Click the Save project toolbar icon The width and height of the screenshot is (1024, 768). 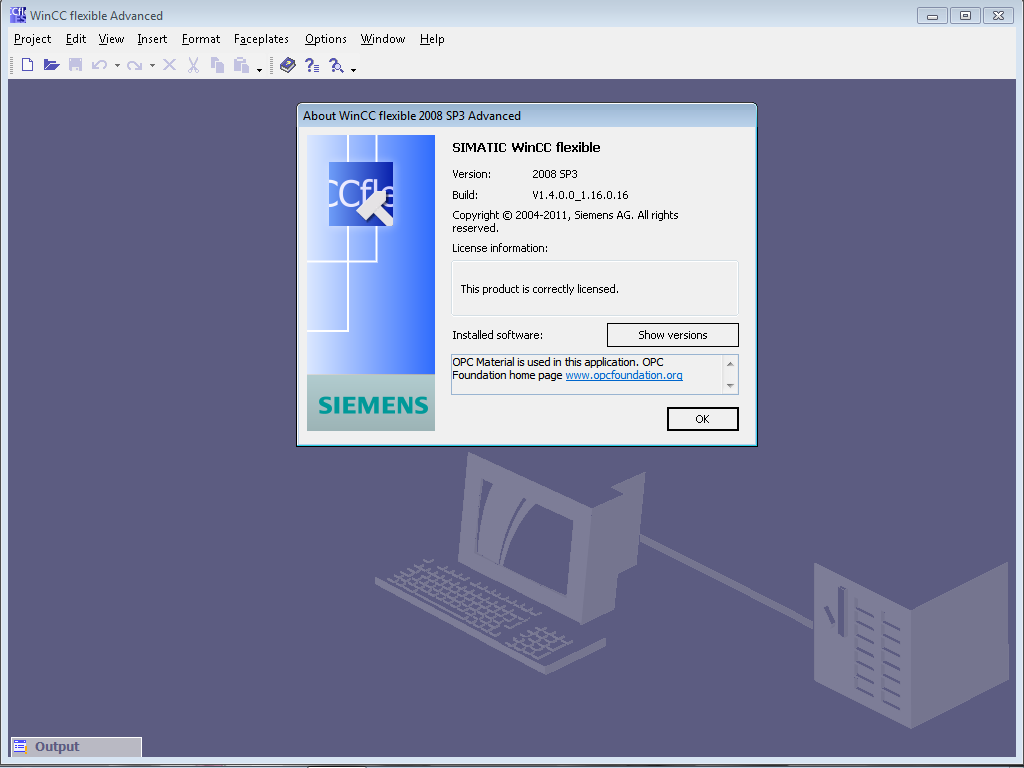coord(76,64)
